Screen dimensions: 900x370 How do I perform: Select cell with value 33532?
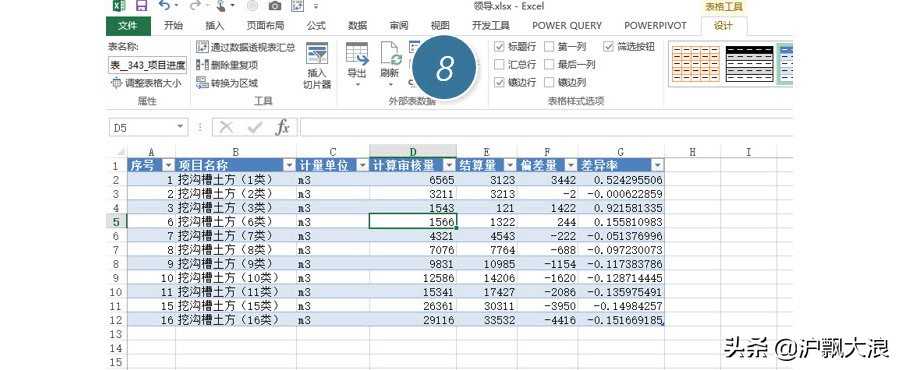487,320
